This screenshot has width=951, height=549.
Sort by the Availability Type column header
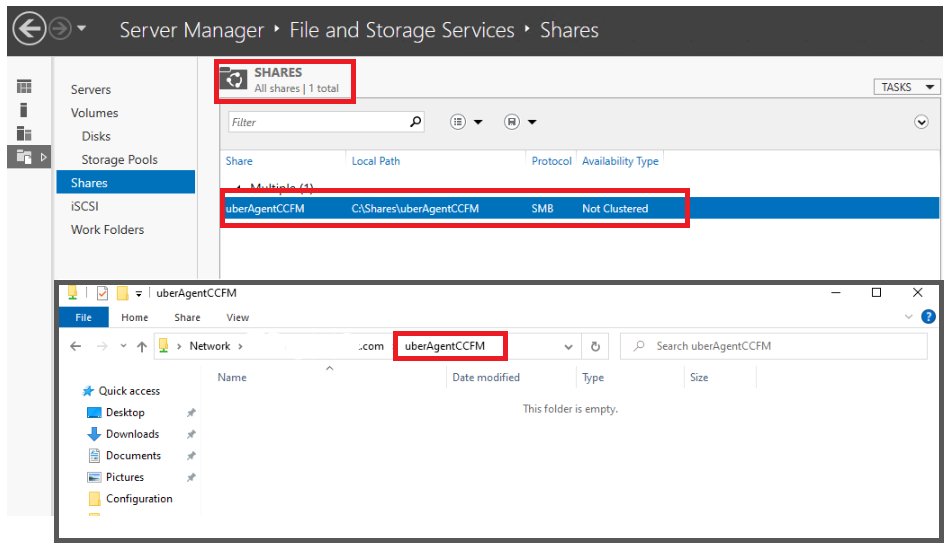coord(620,161)
